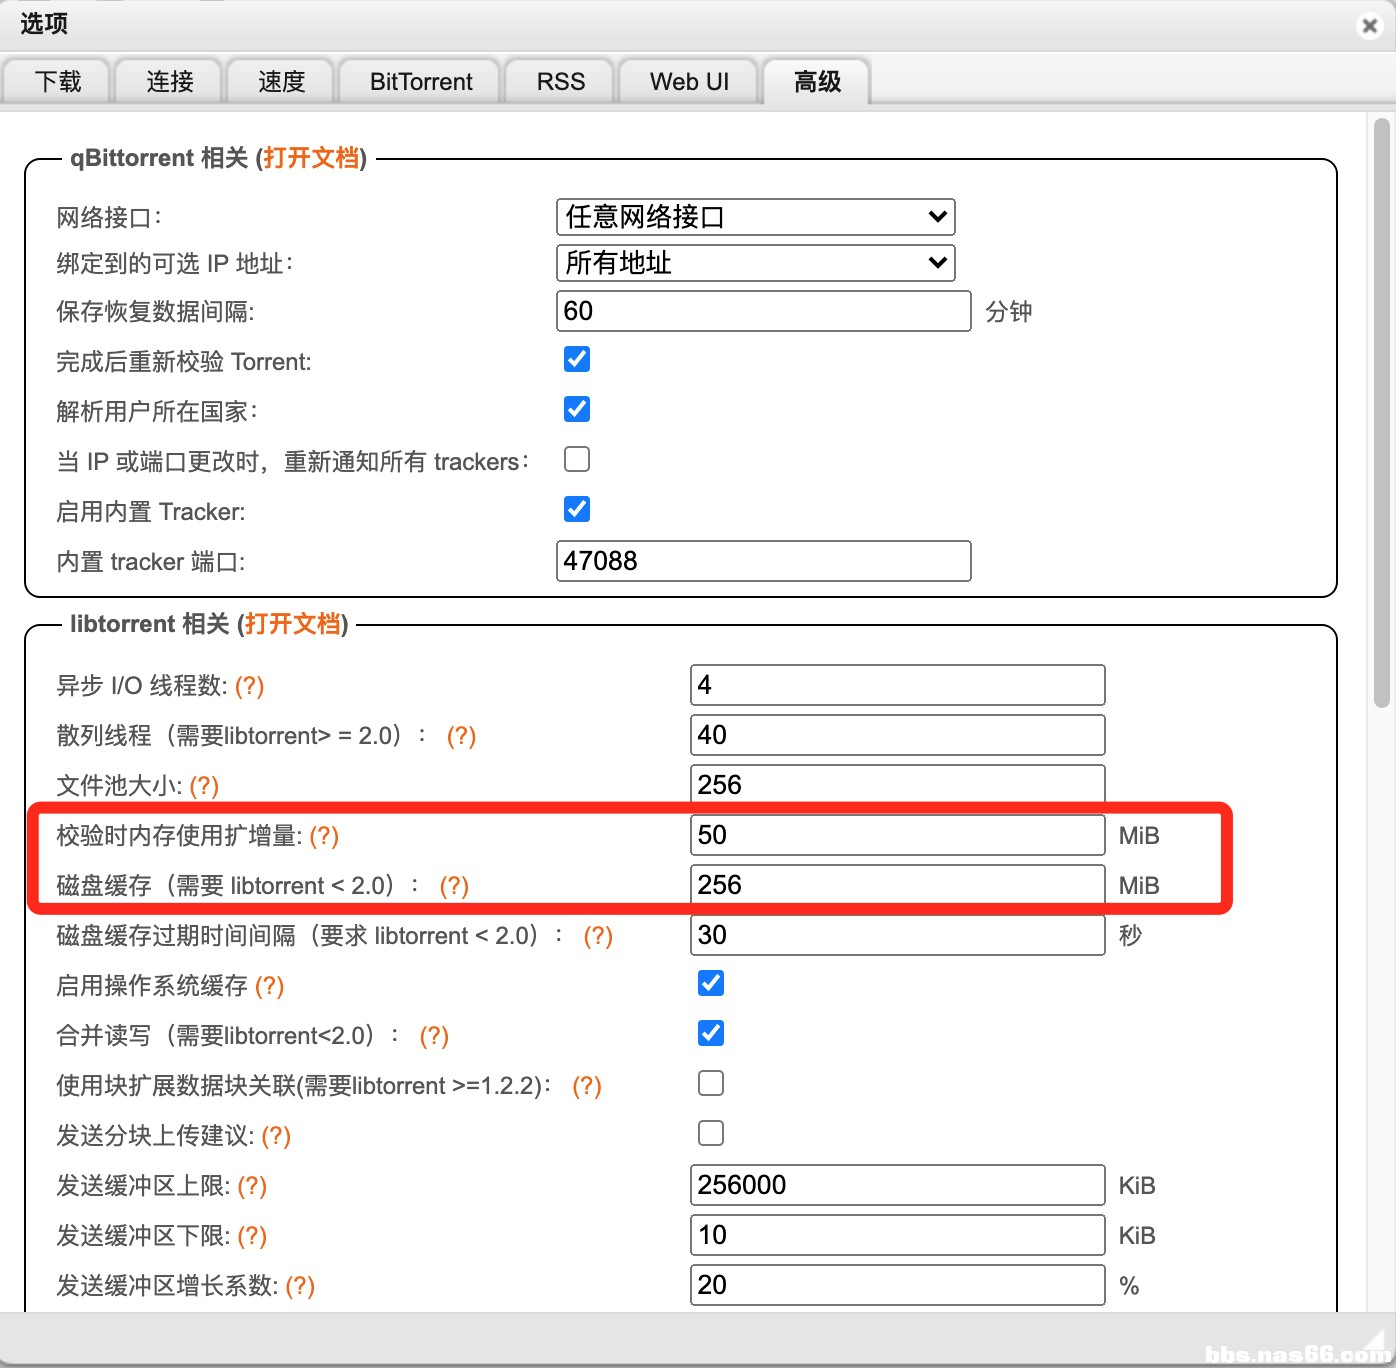This screenshot has height=1368, width=1396.
Task: Open 打开文档 link in qBittorrent 相关 section
Action: coord(311,158)
